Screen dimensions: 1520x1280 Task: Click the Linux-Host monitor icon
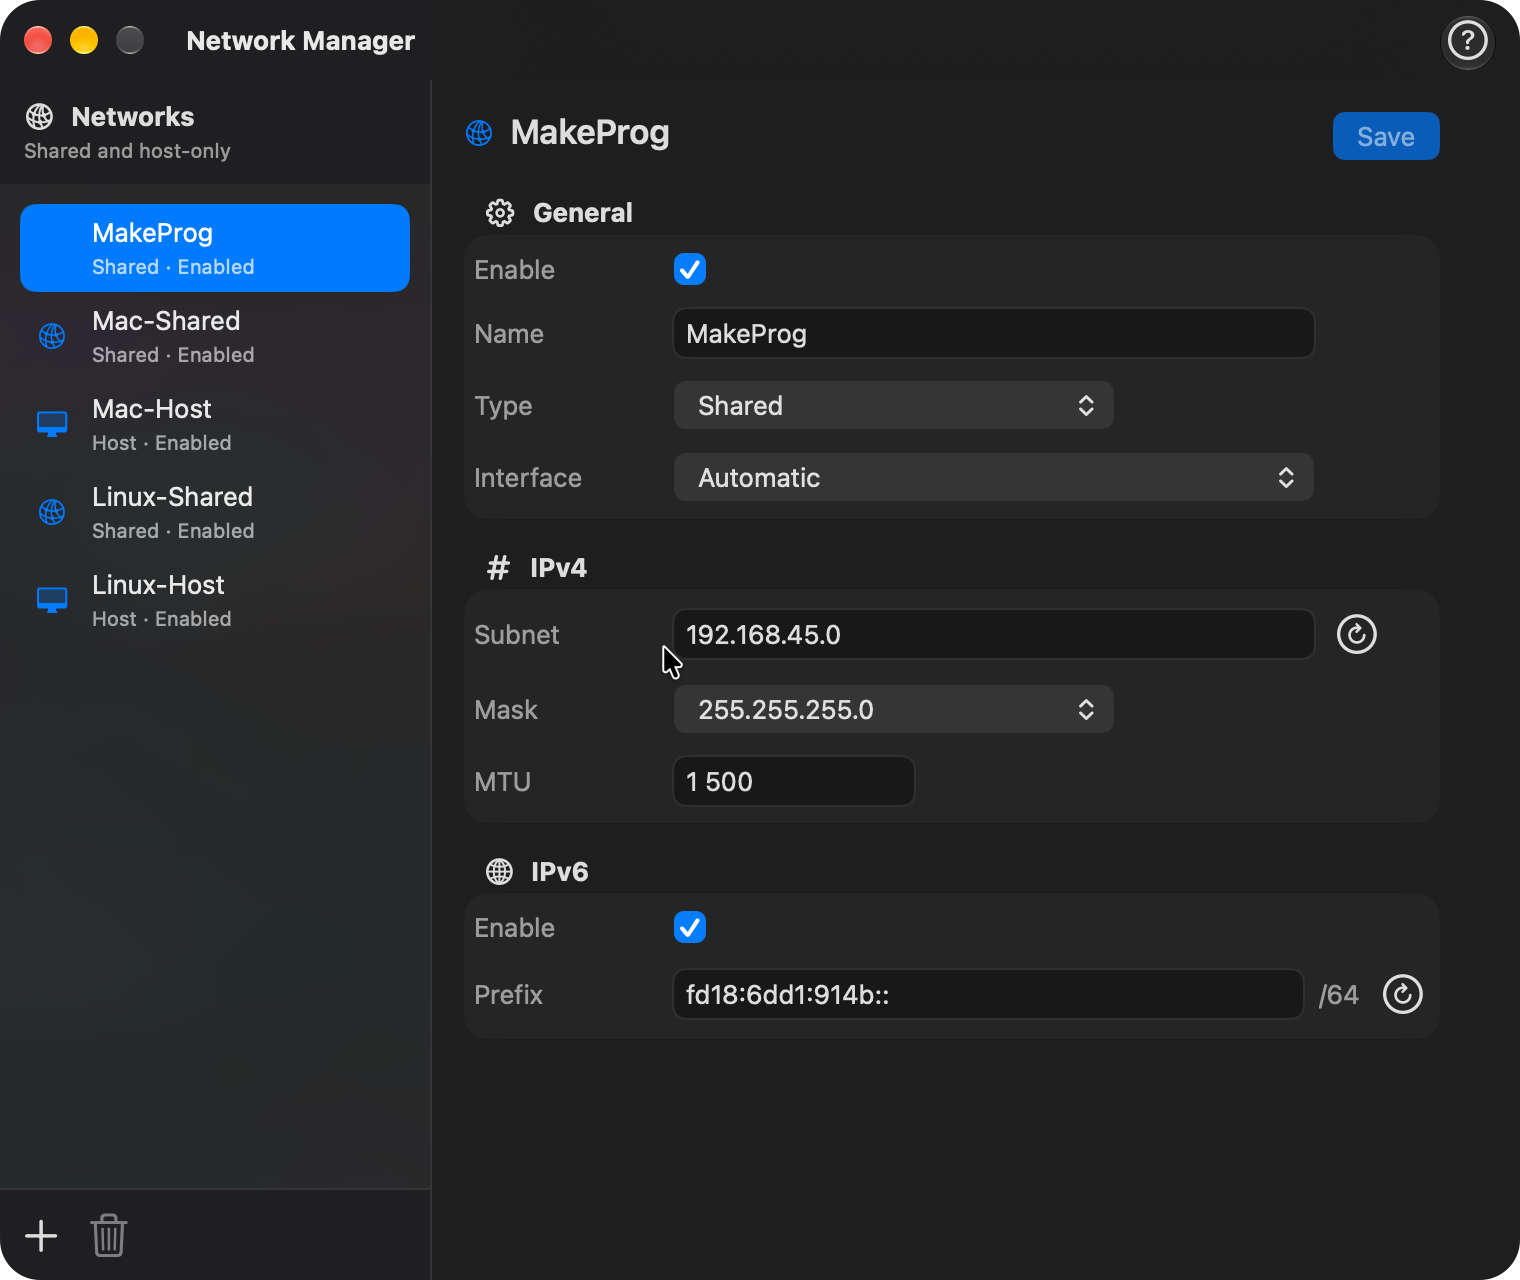coord(52,600)
